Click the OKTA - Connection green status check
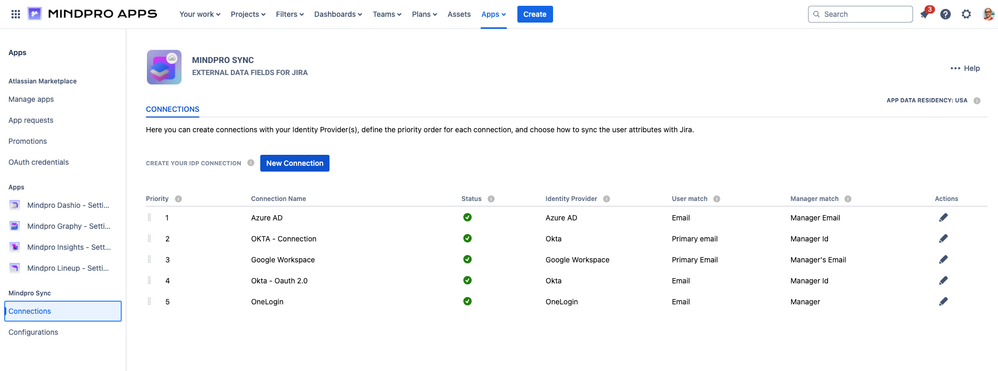Viewport: 998px width, 371px height. click(467, 238)
